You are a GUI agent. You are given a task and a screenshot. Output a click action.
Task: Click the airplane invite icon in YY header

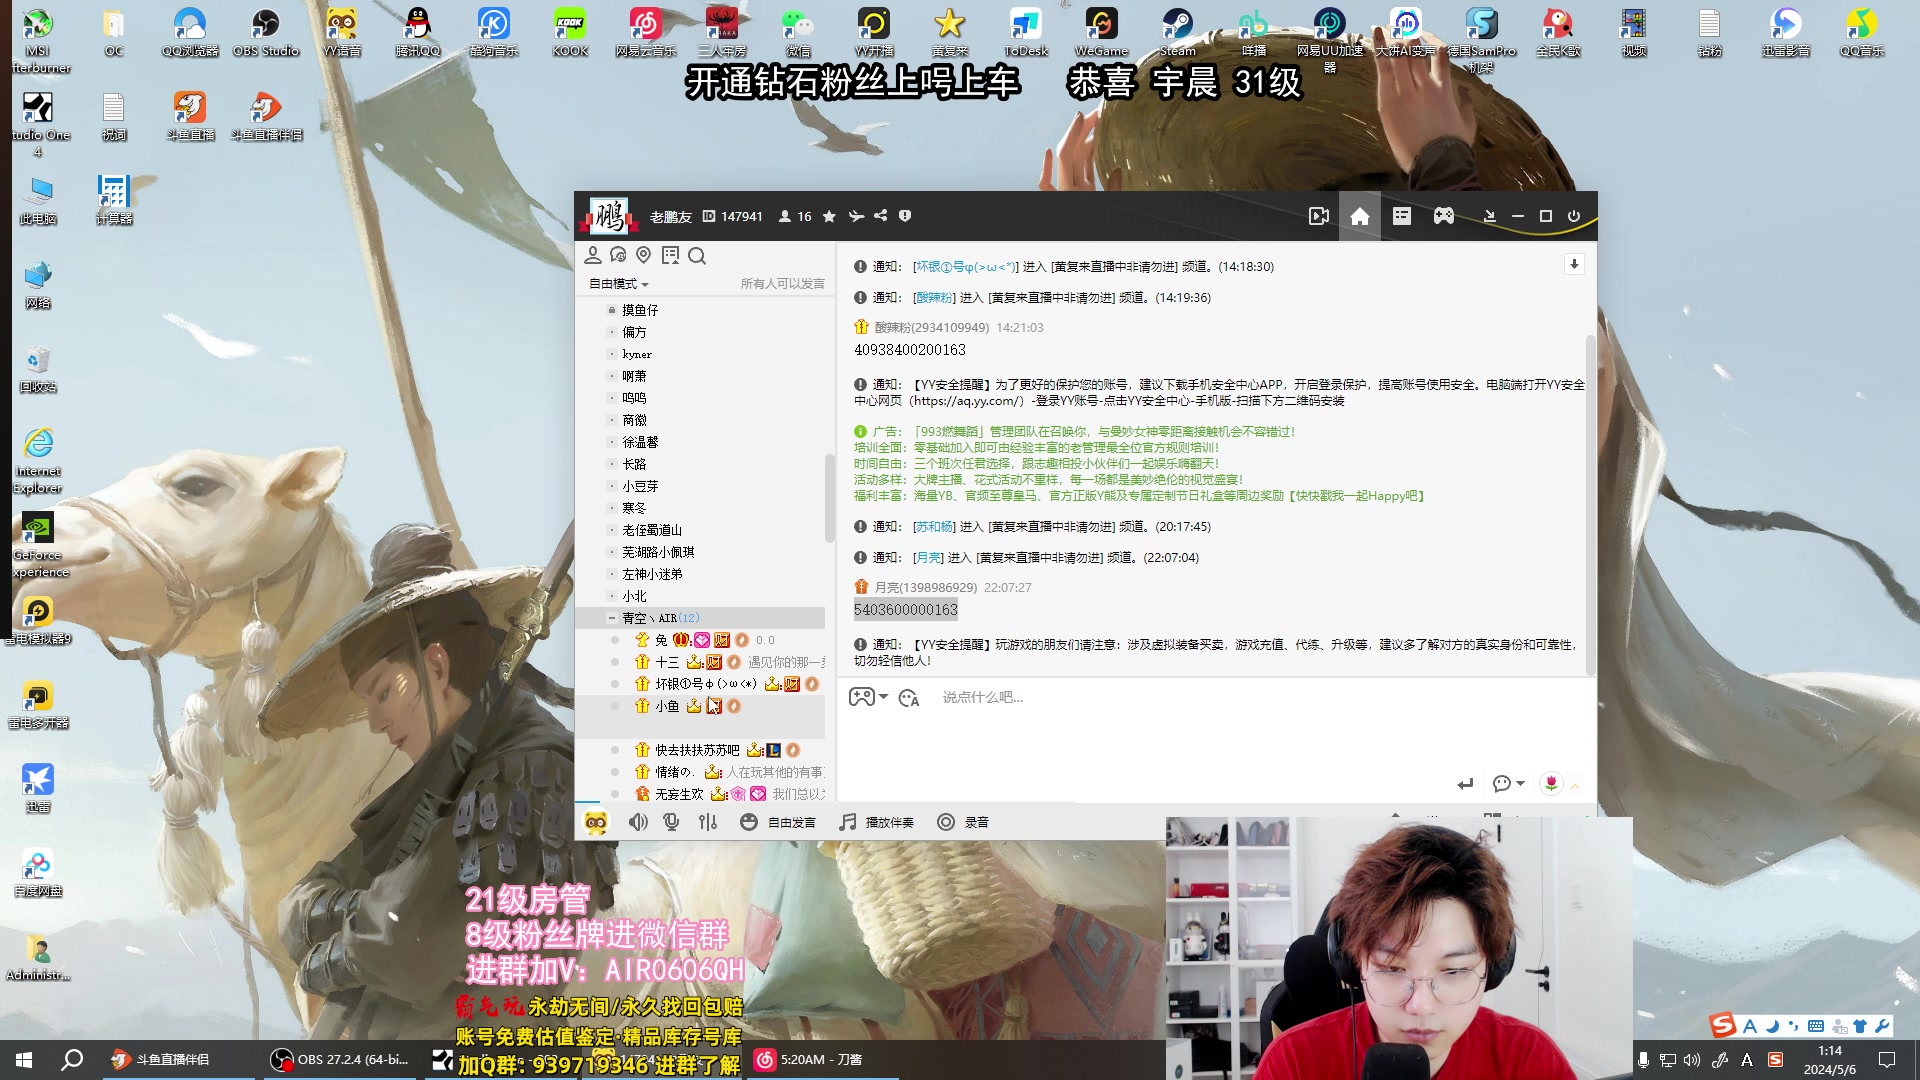[x=856, y=216]
